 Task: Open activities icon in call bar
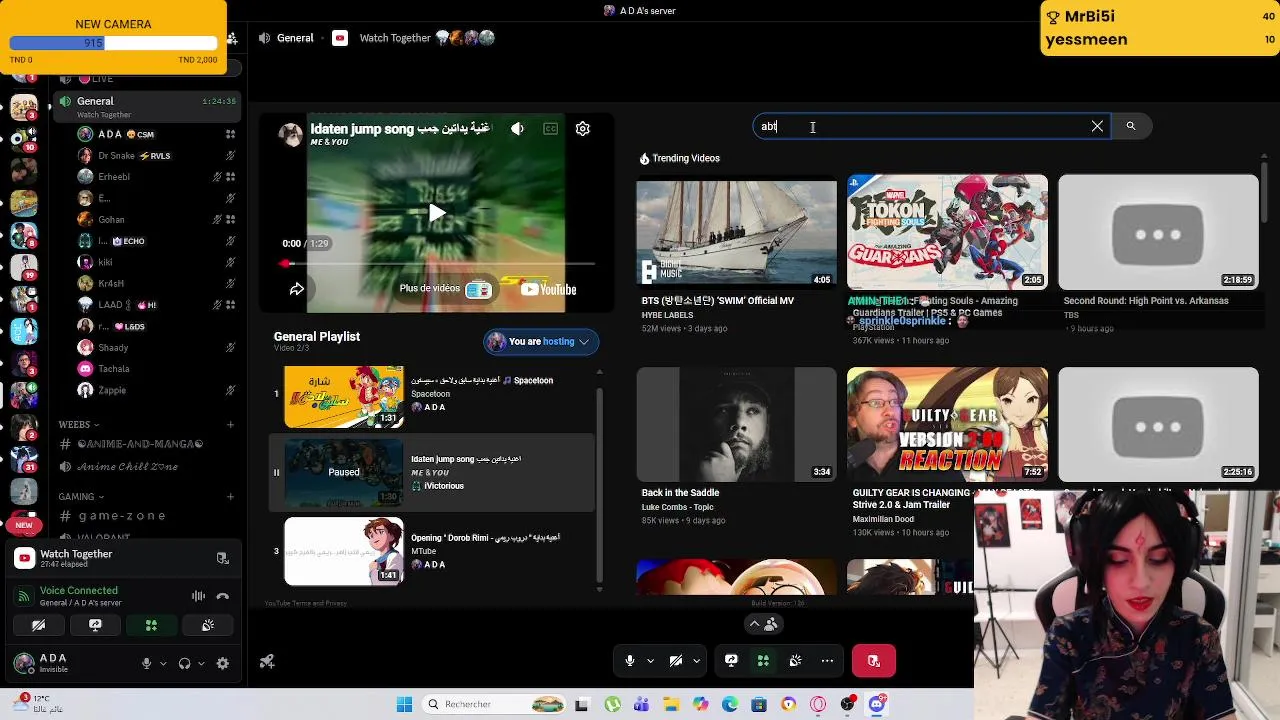[763, 661]
